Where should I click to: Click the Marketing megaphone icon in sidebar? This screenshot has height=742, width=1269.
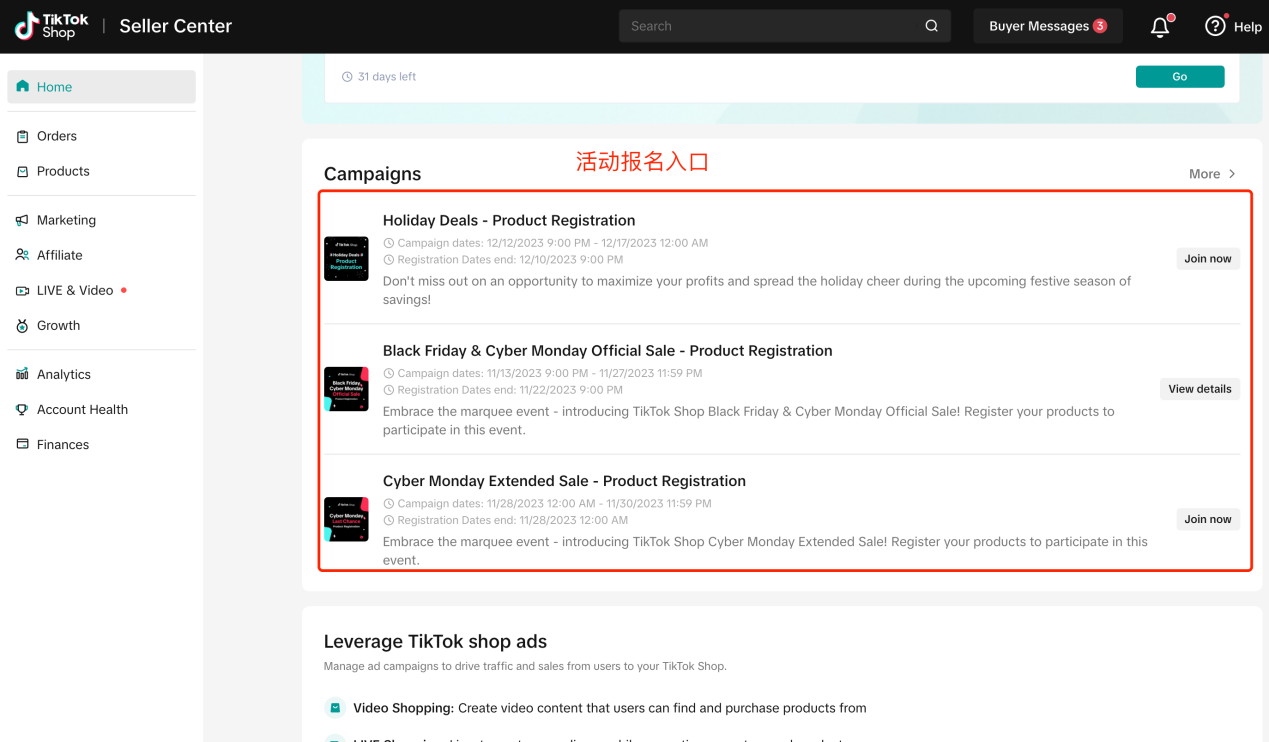22,220
